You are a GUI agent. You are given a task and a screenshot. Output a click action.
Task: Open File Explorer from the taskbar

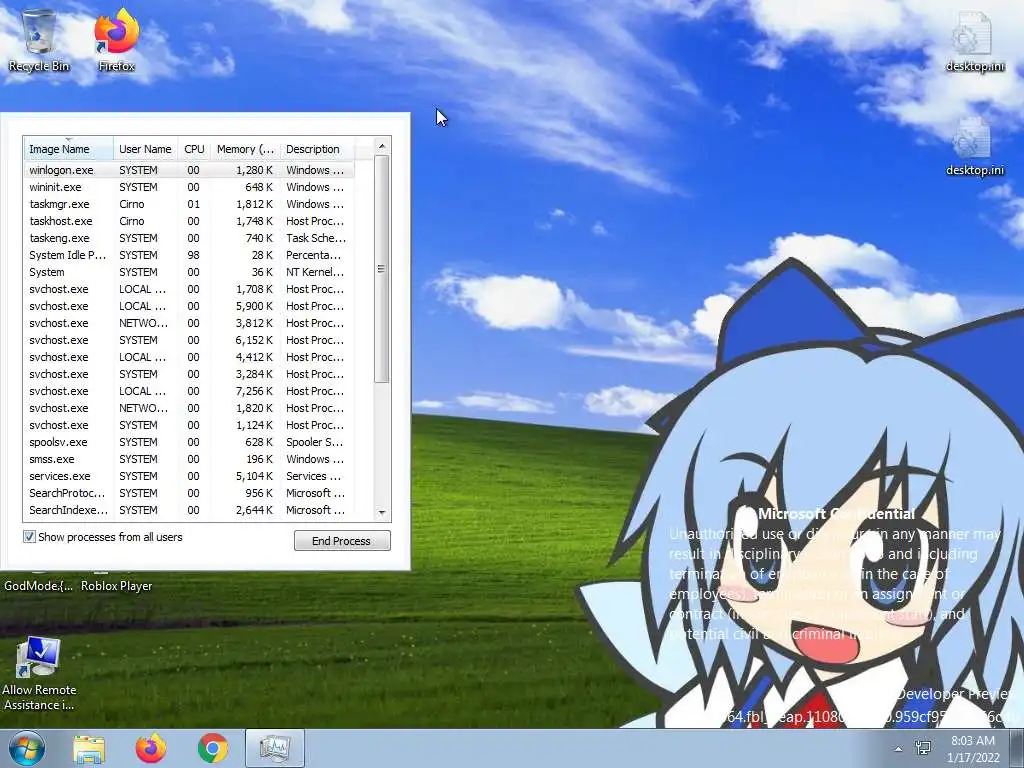pos(89,749)
